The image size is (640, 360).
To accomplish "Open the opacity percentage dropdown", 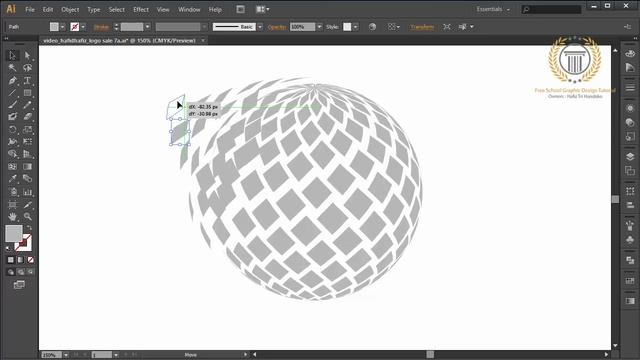I will tap(319, 27).
